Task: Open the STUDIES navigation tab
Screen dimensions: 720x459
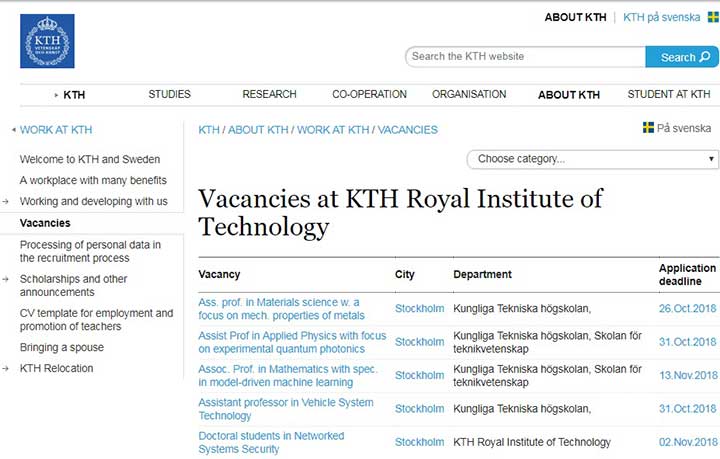Action: pos(169,95)
